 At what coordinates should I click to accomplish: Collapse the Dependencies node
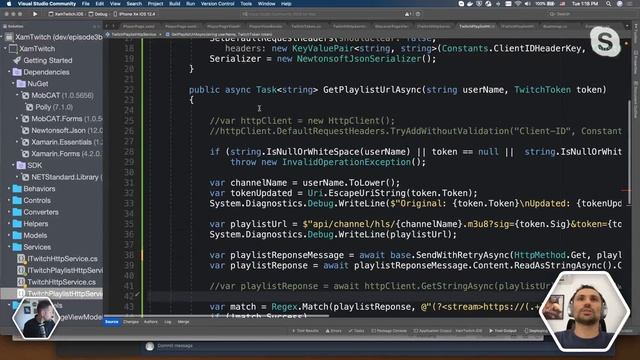click(x=9, y=72)
